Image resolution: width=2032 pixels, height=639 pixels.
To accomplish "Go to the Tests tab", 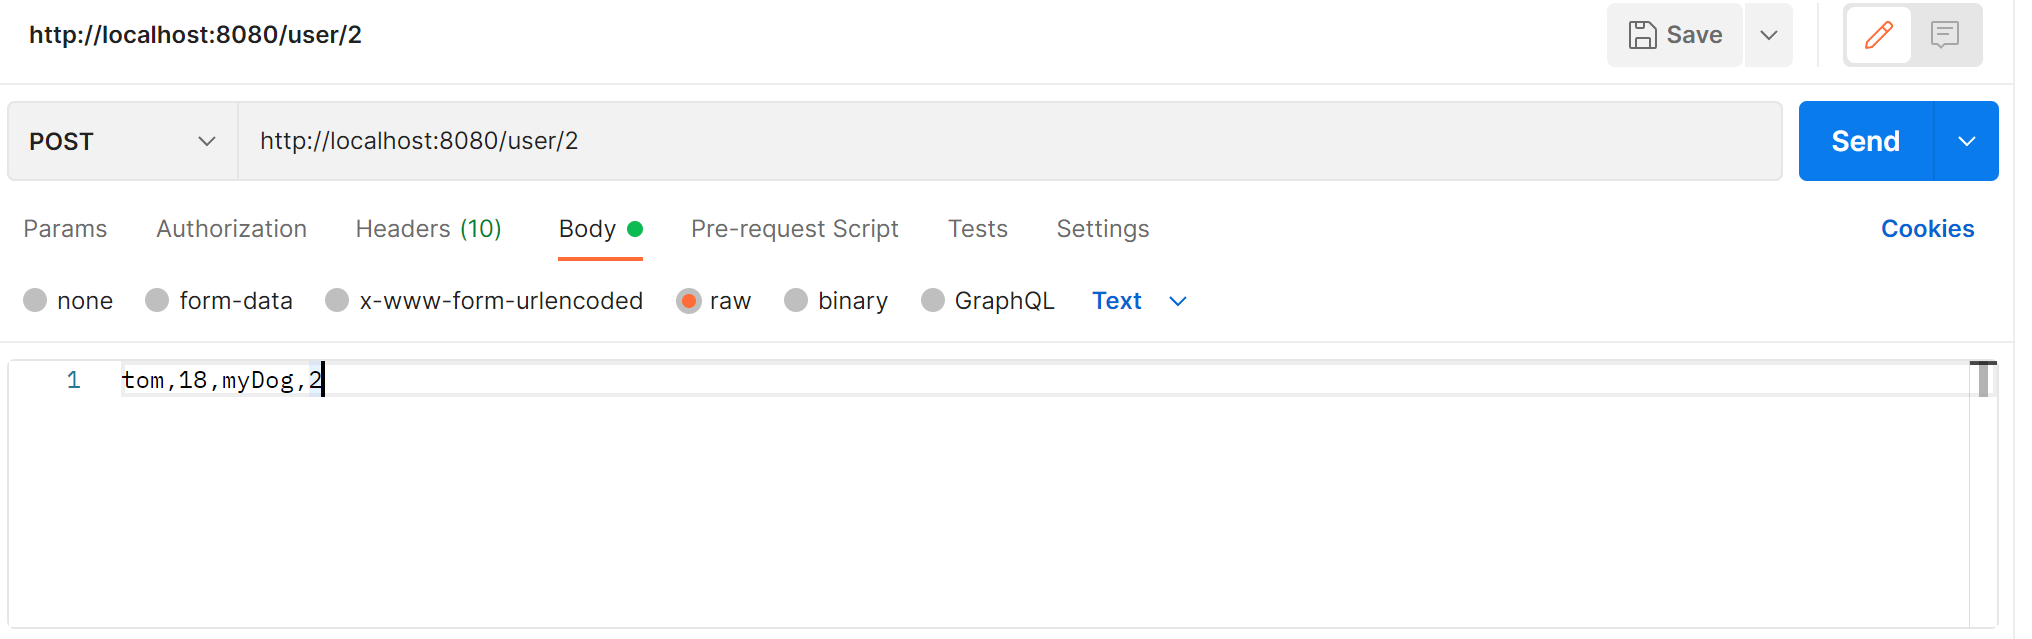I will pyautogui.click(x=978, y=229).
